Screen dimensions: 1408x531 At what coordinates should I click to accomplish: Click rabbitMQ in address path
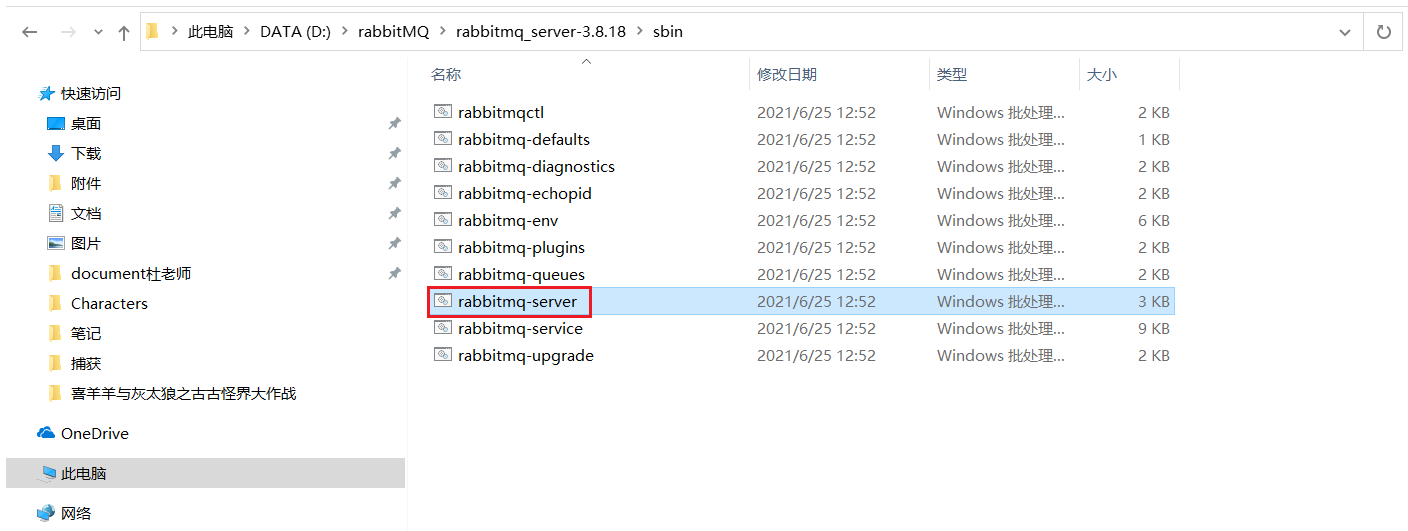(393, 32)
